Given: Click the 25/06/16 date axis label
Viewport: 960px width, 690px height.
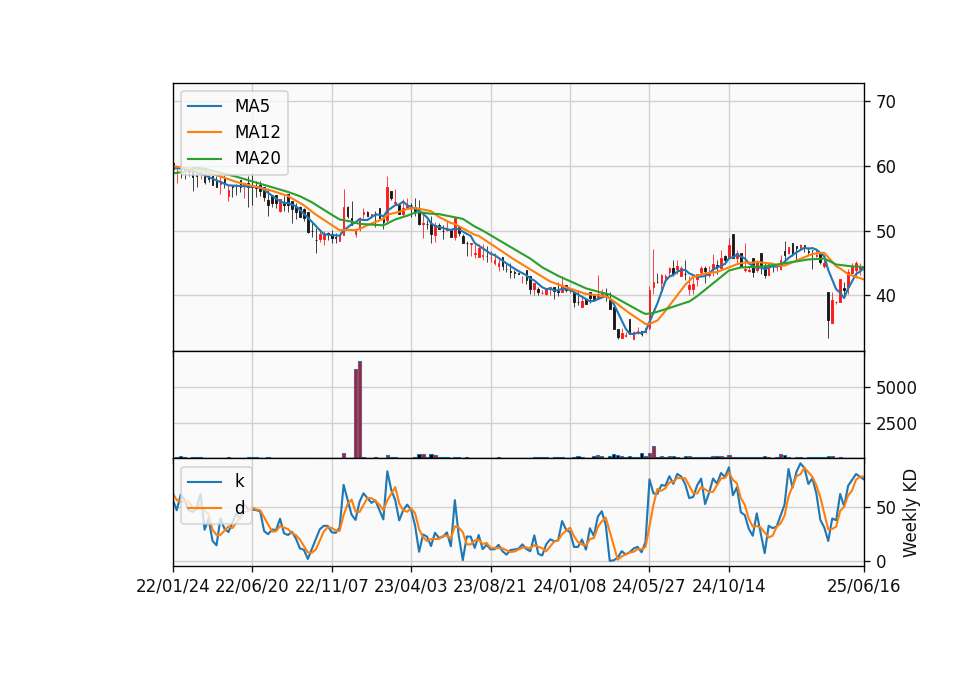Looking at the screenshot, I should (864, 587).
